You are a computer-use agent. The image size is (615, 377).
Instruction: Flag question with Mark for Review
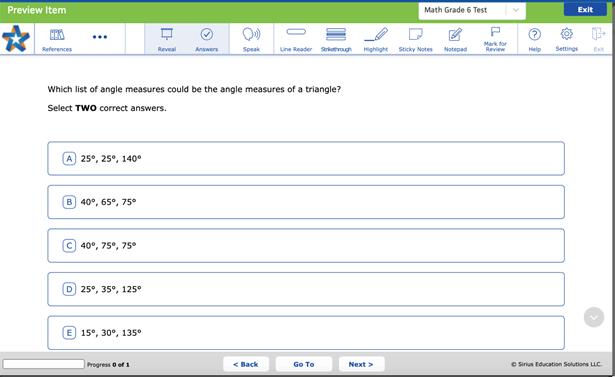click(495, 40)
